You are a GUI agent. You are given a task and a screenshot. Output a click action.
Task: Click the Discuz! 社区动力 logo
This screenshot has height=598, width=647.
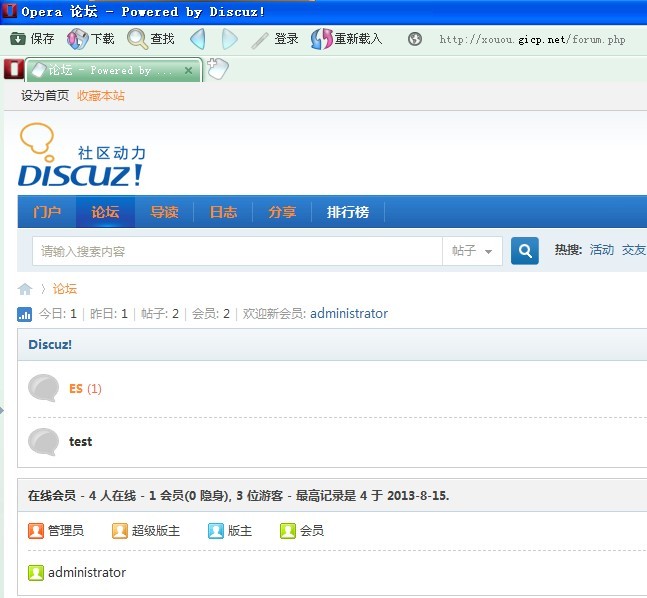point(82,155)
